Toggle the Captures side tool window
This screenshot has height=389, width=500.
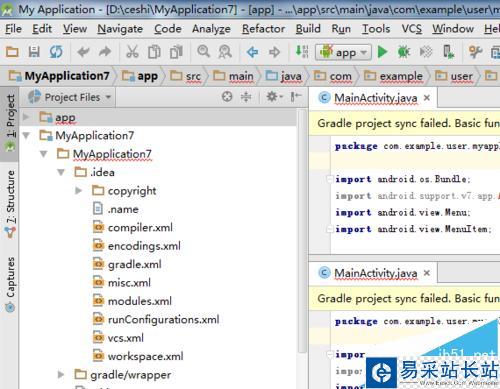point(10,284)
